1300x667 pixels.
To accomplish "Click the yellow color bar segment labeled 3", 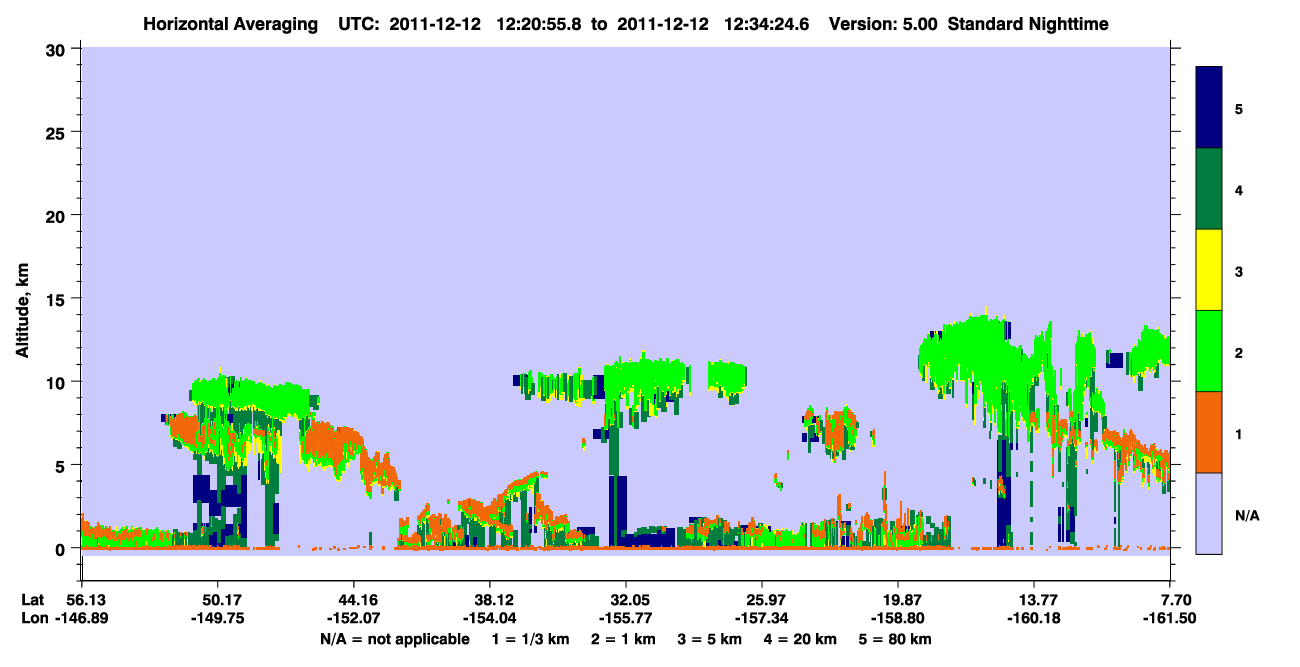I will tap(1210, 270).
